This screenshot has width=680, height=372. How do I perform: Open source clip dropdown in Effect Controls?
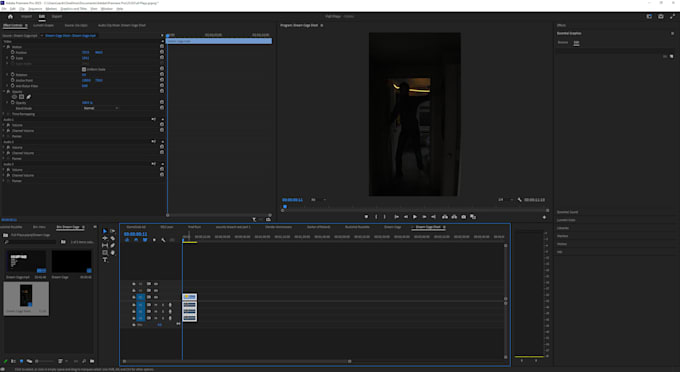point(42,36)
